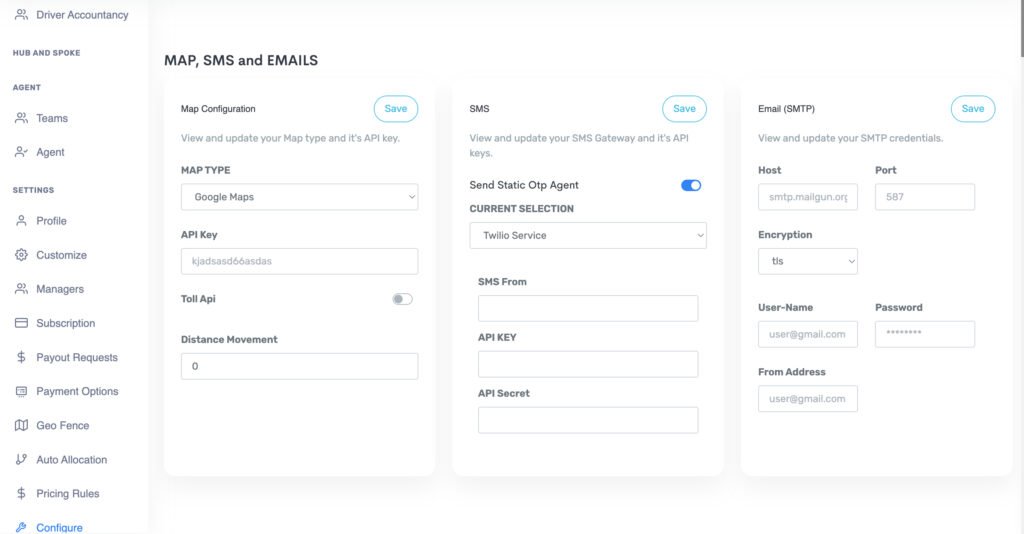Click the Payout Requests dollar icon
The image size is (1024, 534).
pyautogui.click(x=22, y=357)
